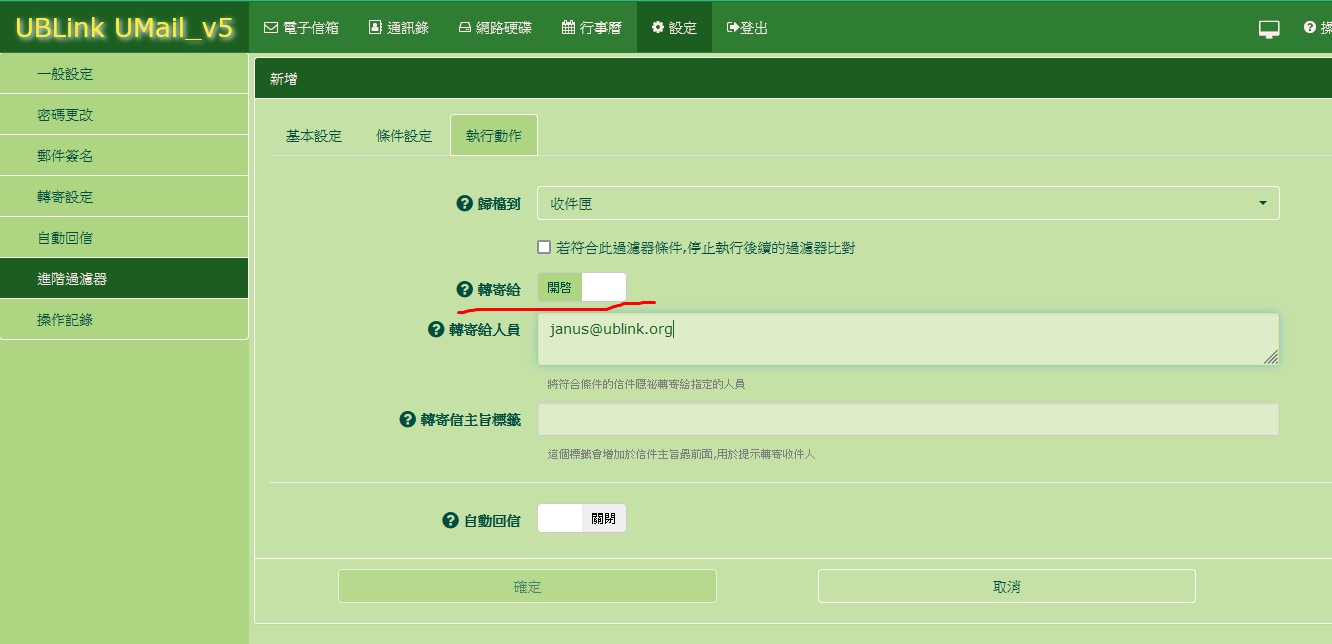This screenshot has width=1332, height=644.
Task: Open 電子信箱 mailbox from top navigation
Action: click(301, 28)
